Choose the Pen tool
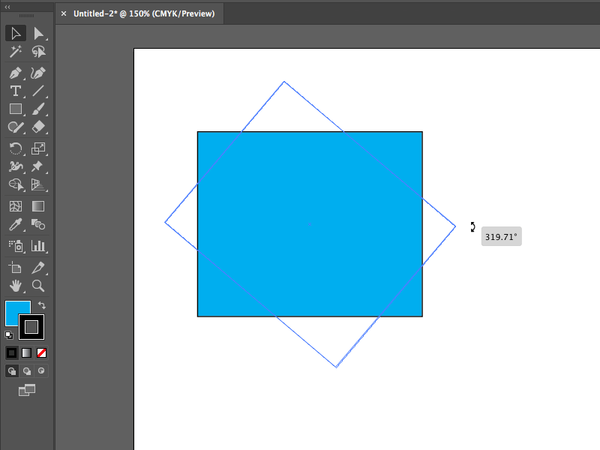Image resolution: width=600 pixels, height=450 pixels. click(15, 73)
